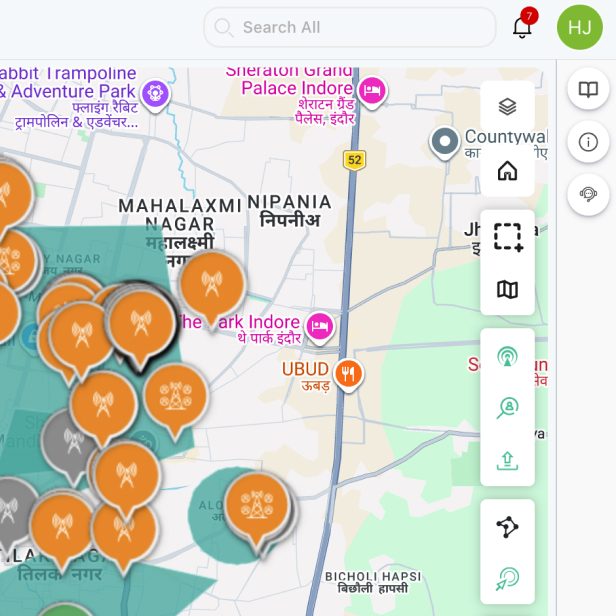Open the info circle icon
The width and height of the screenshot is (616, 616).
588,142
